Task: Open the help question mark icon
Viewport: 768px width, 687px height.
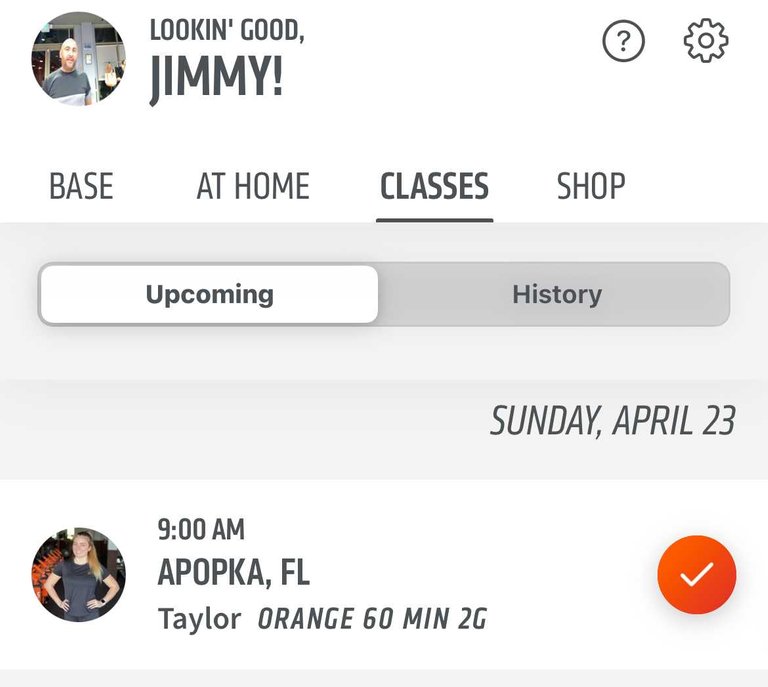Action: pyautogui.click(x=623, y=41)
